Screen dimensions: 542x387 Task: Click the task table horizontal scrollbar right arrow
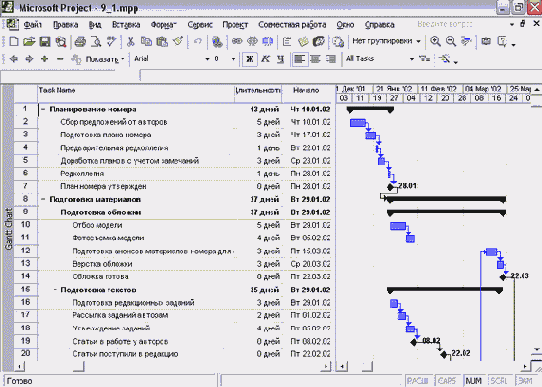click(326, 366)
